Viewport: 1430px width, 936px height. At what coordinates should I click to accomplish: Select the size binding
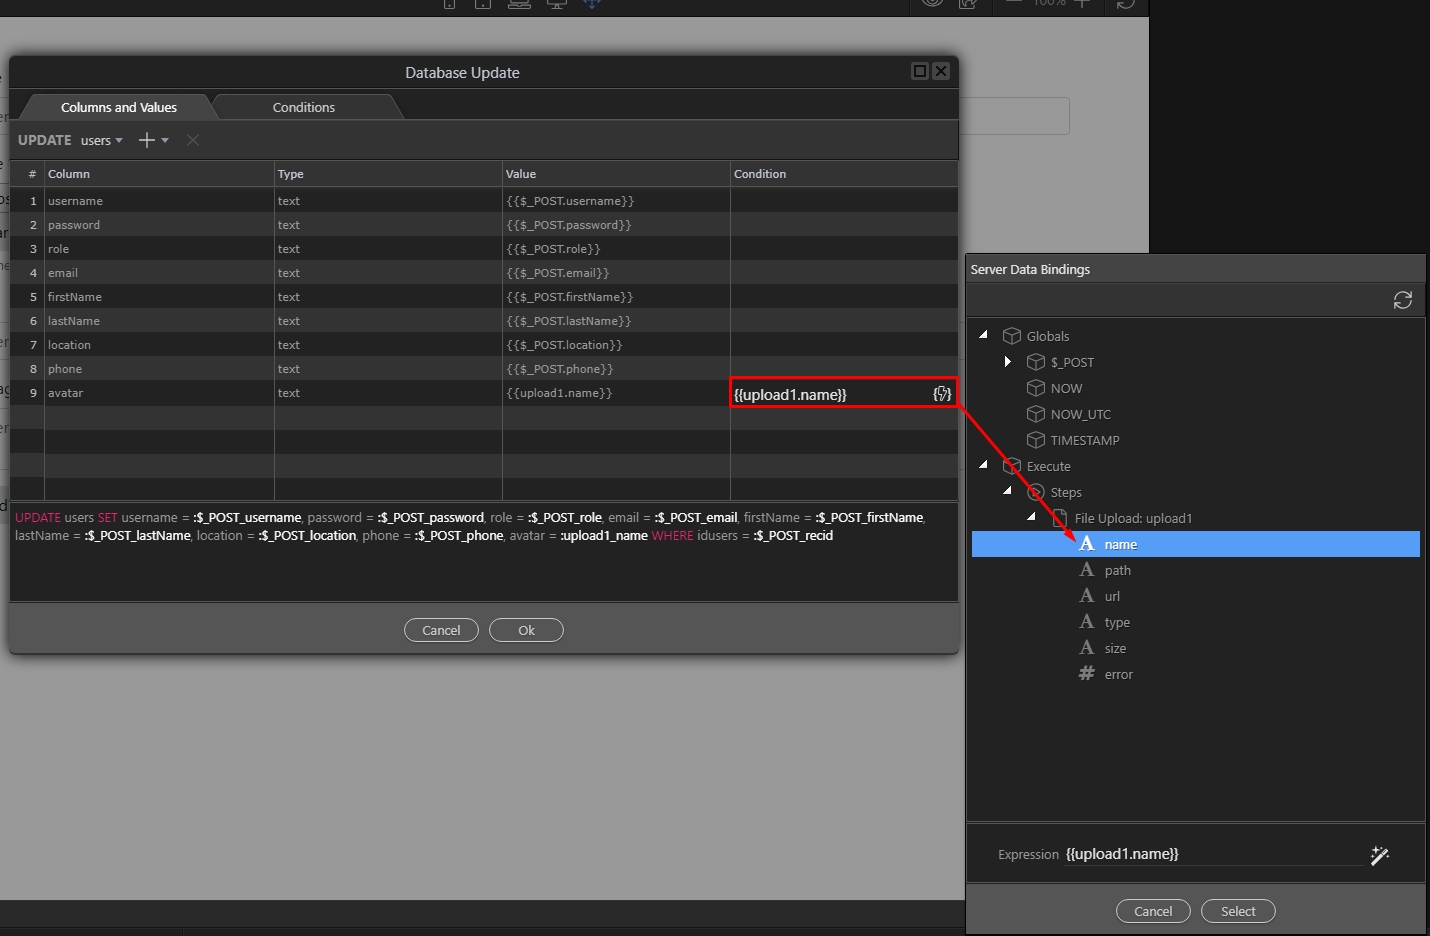click(1115, 648)
